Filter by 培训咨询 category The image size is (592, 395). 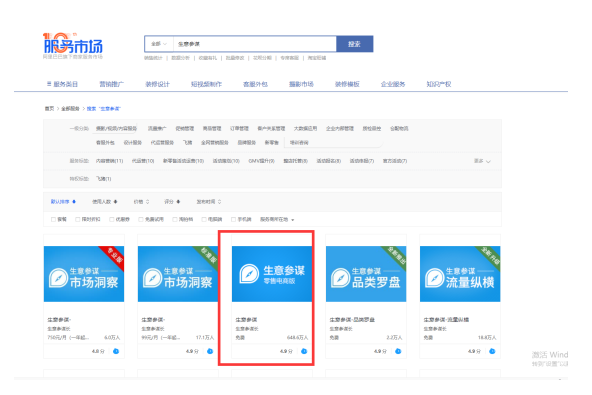coord(299,142)
